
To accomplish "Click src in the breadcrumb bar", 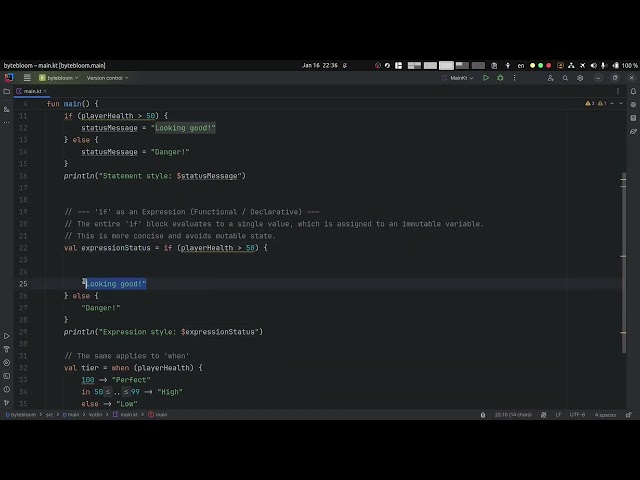I will (49, 415).
